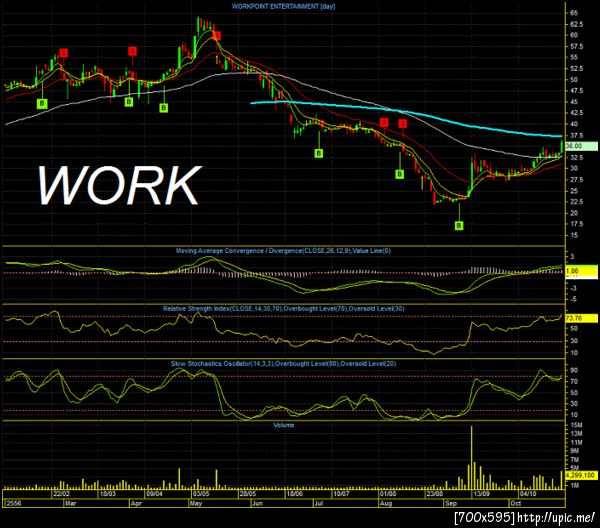Click the Sep month label
Screen dimensions: 600x528
[x=451, y=503]
